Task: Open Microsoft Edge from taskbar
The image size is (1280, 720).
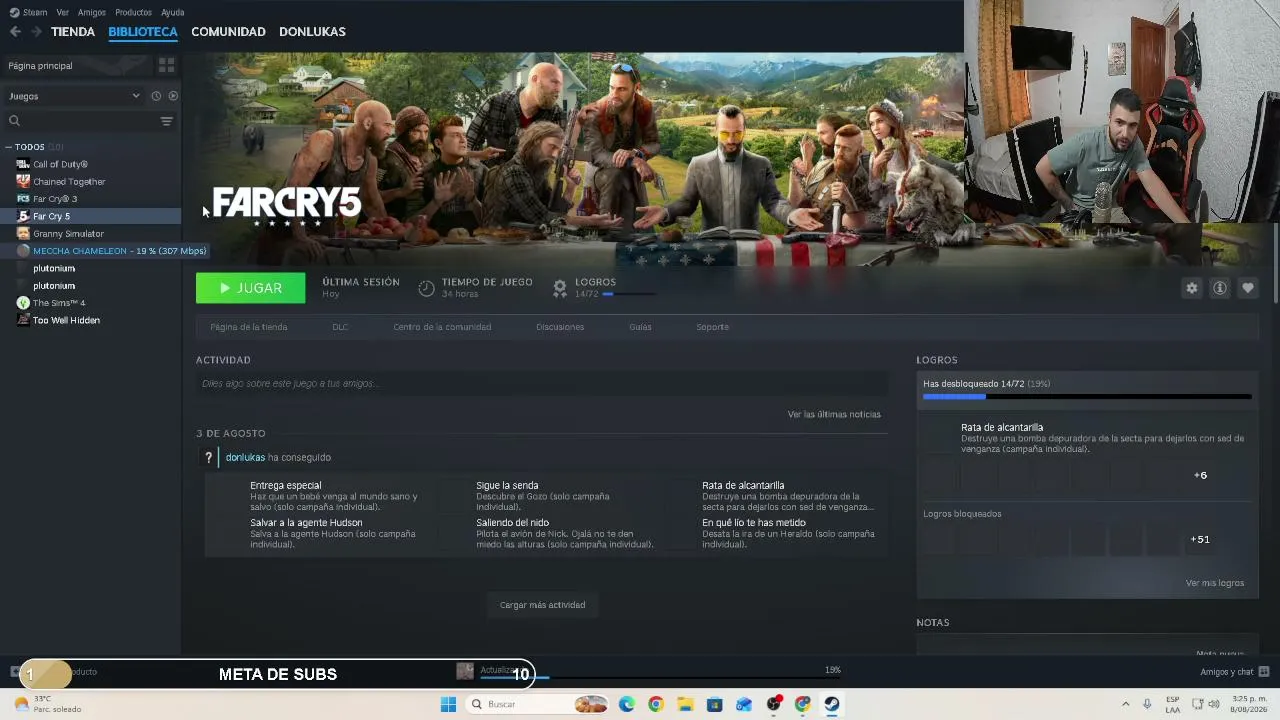Action: point(627,704)
